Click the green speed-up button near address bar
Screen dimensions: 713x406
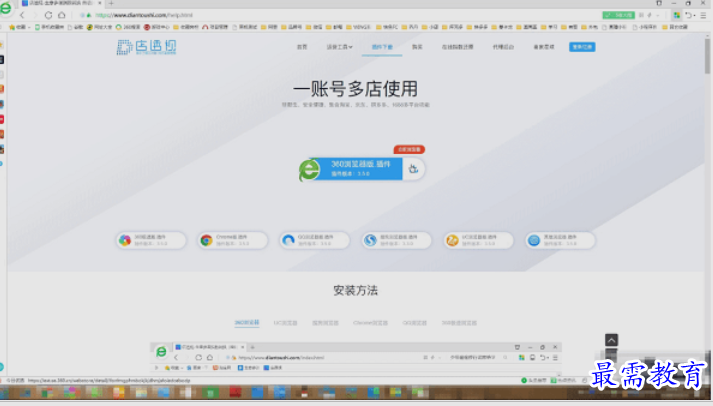pos(618,15)
